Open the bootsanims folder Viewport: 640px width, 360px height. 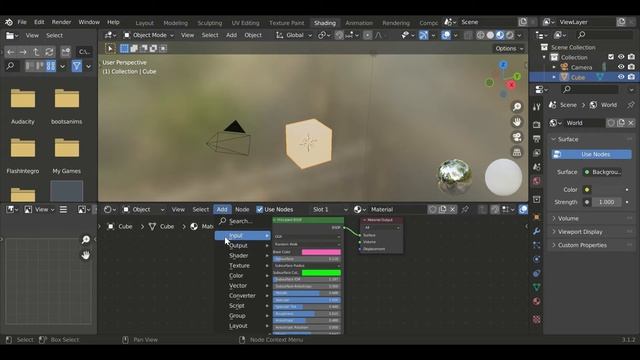click(67, 106)
